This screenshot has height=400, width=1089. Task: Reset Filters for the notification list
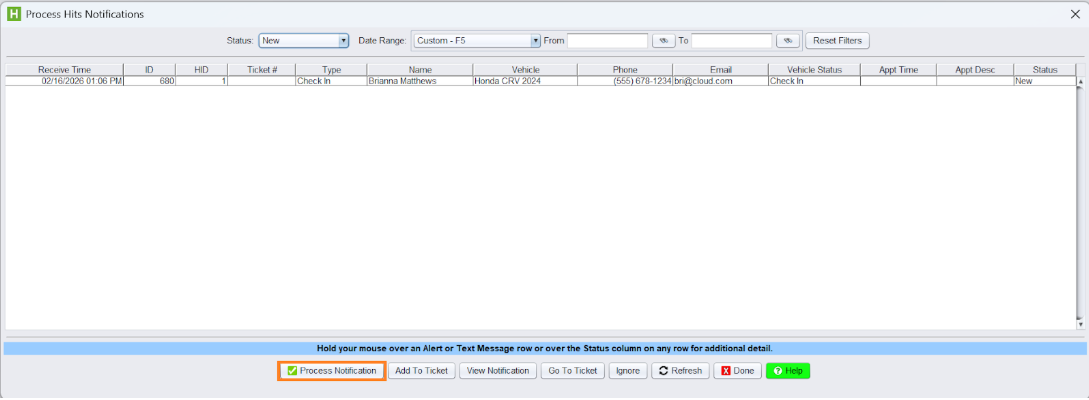837,41
